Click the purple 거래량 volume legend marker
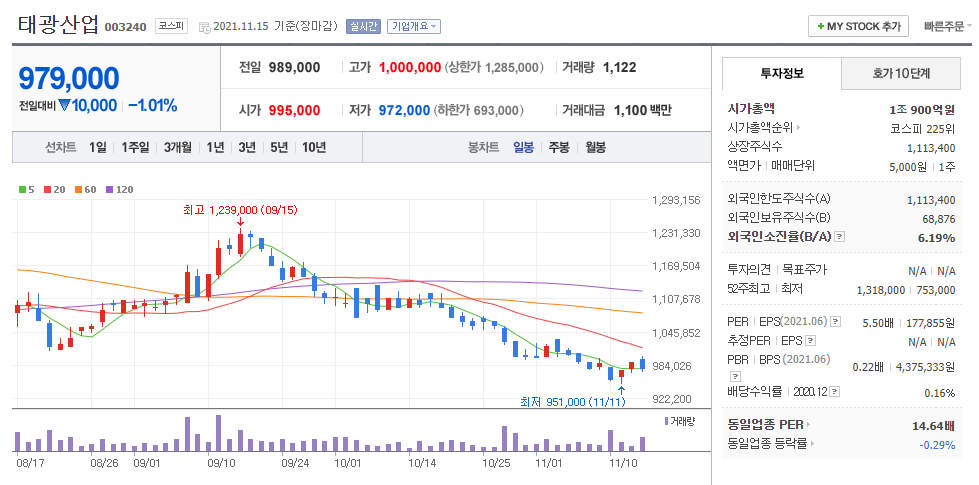The image size is (979, 485). tap(666, 421)
